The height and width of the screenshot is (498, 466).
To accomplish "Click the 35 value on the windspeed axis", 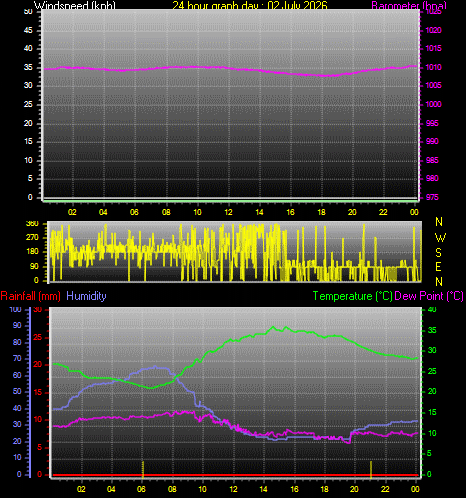I will pos(28,67).
